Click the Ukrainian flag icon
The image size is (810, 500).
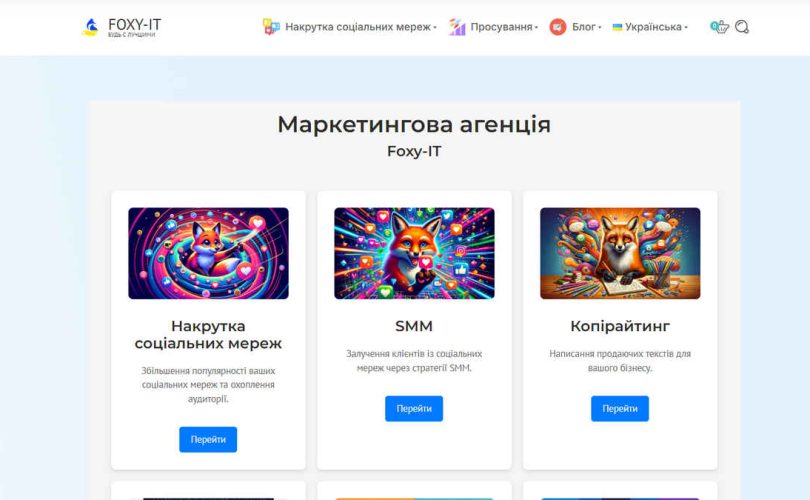click(x=617, y=27)
